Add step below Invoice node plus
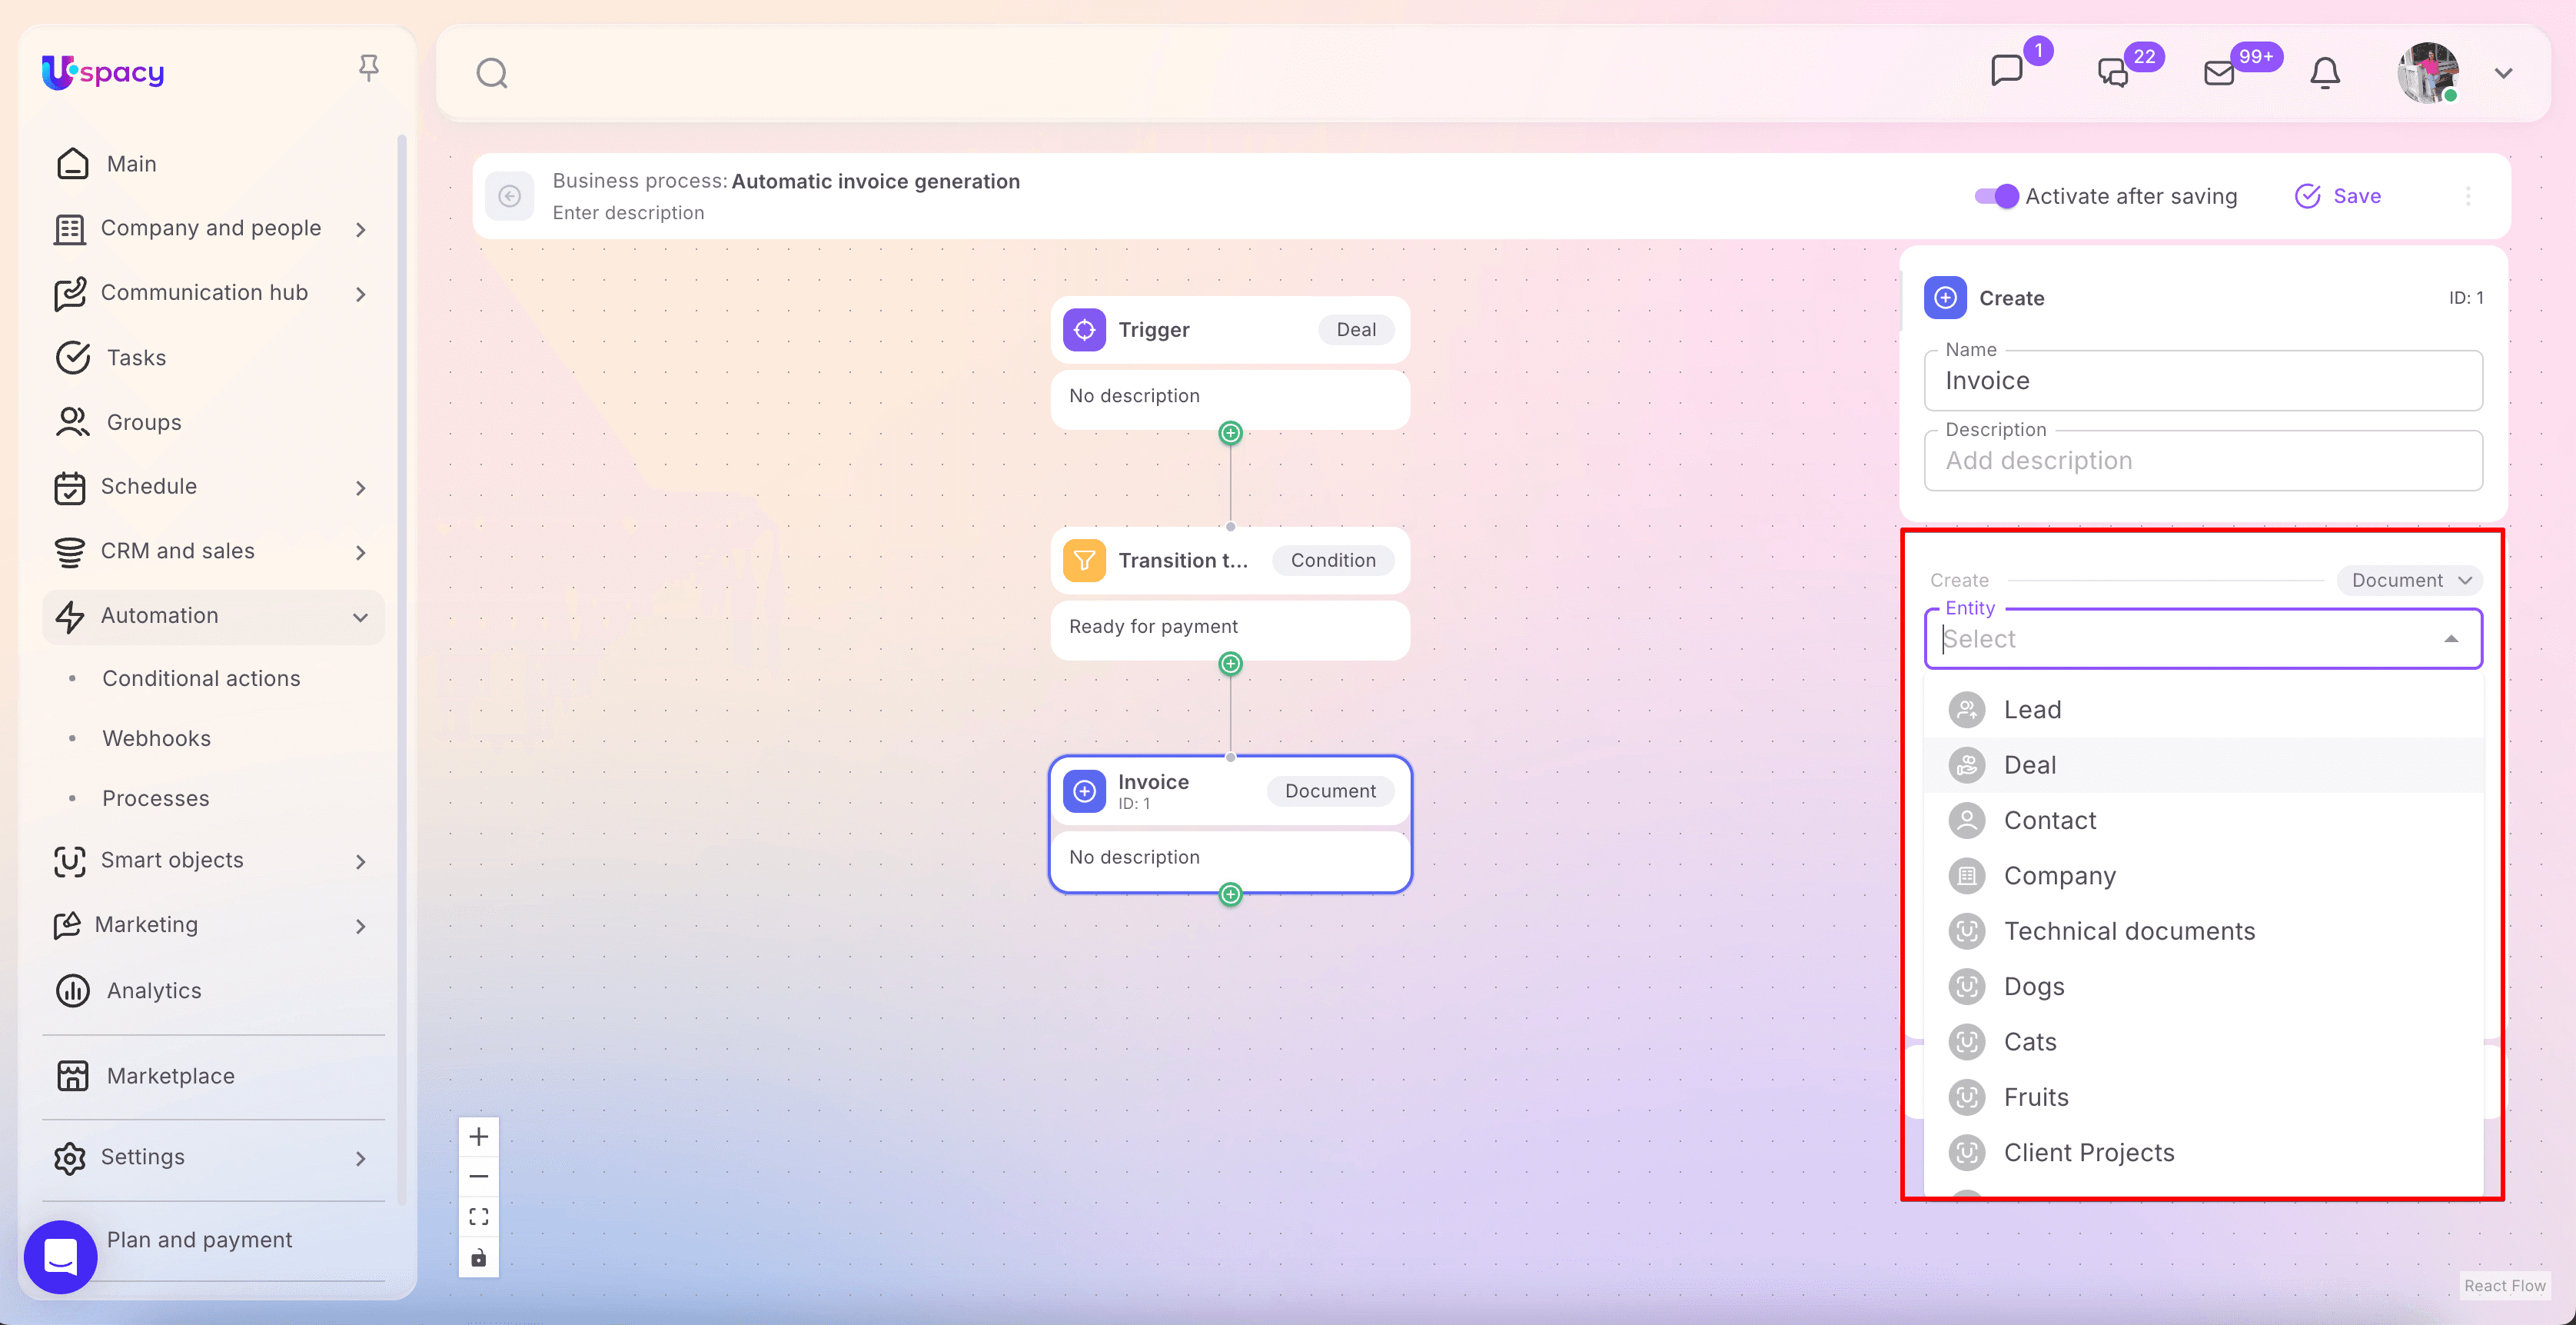Image resolution: width=2576 pixels, height=1325 pixels. point(1231,894)
